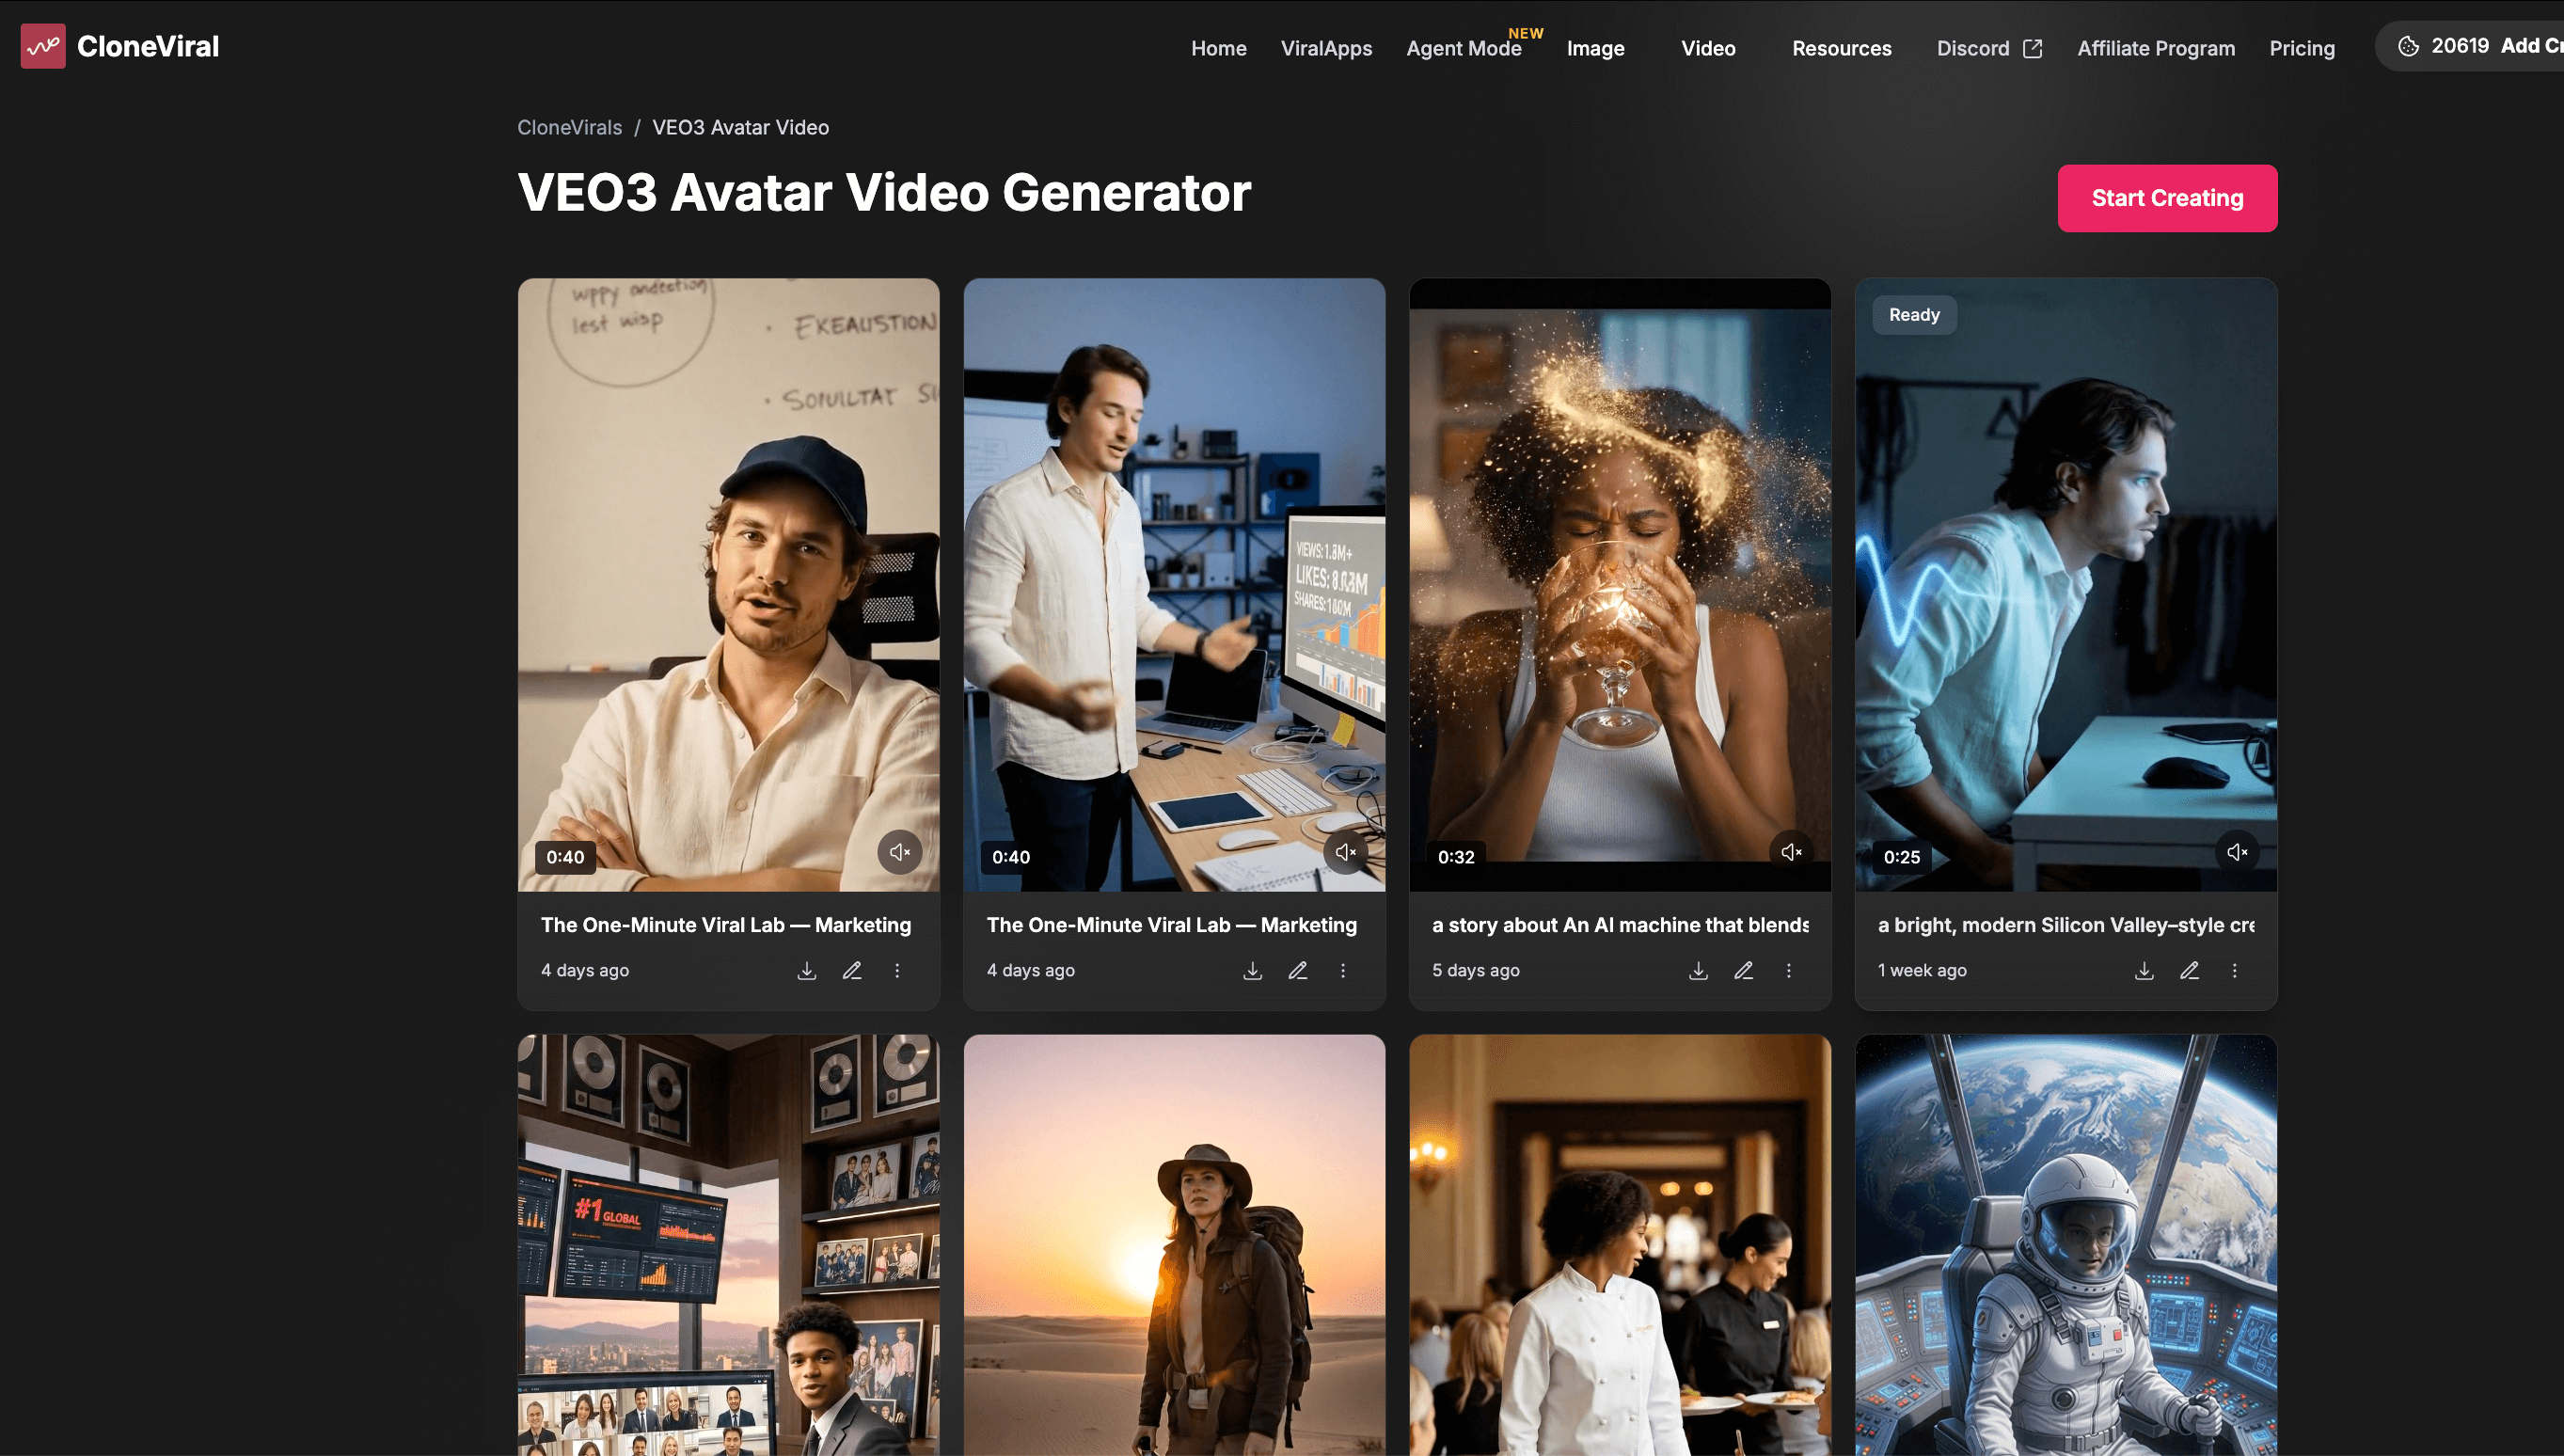Click the CloneViral logo icon
This screenshot has height=1456, width=2564.
[43, 46]
